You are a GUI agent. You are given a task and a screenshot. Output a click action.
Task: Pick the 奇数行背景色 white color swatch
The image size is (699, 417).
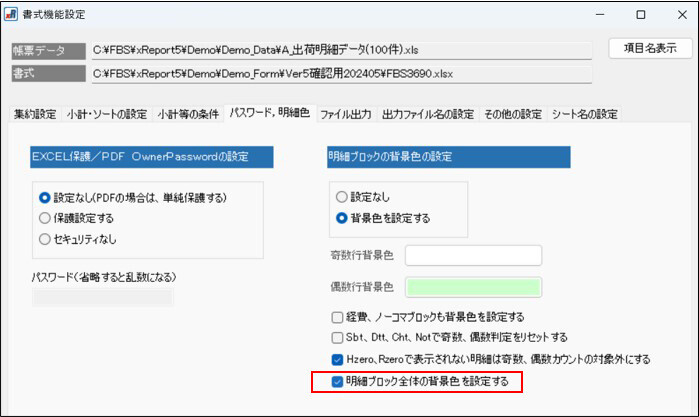(x=473, y=256)
